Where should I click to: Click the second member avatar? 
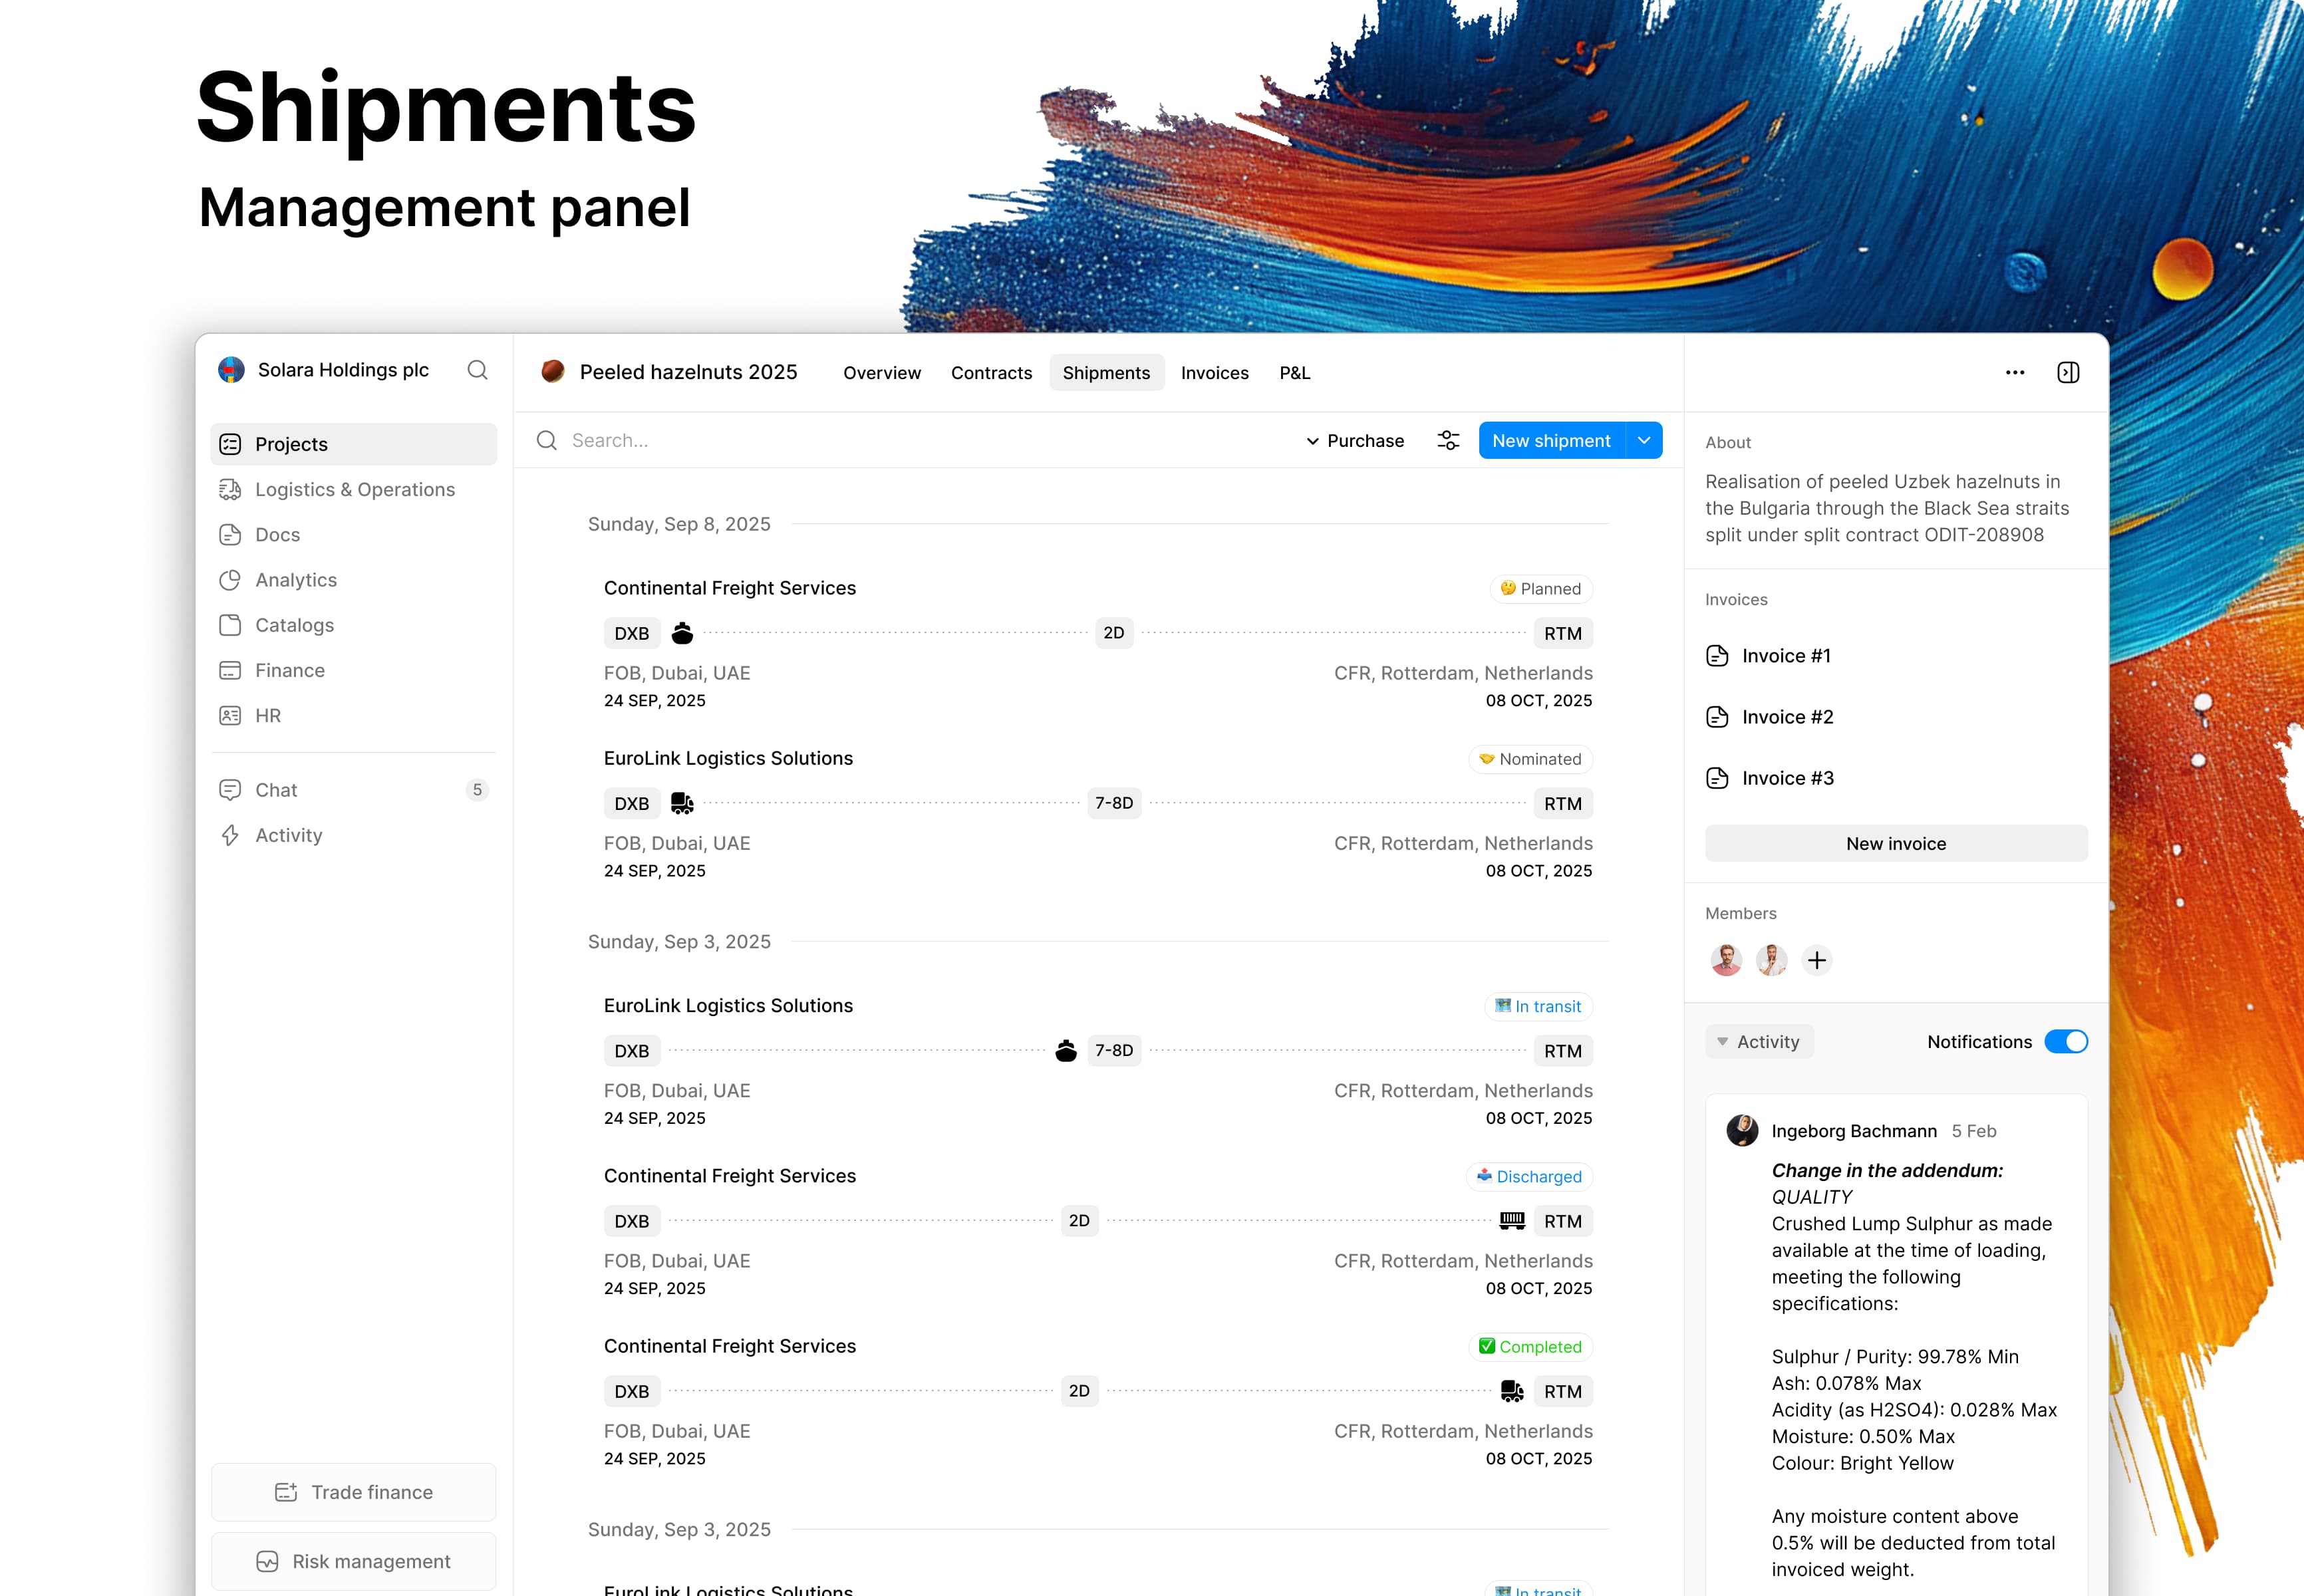1771,960
